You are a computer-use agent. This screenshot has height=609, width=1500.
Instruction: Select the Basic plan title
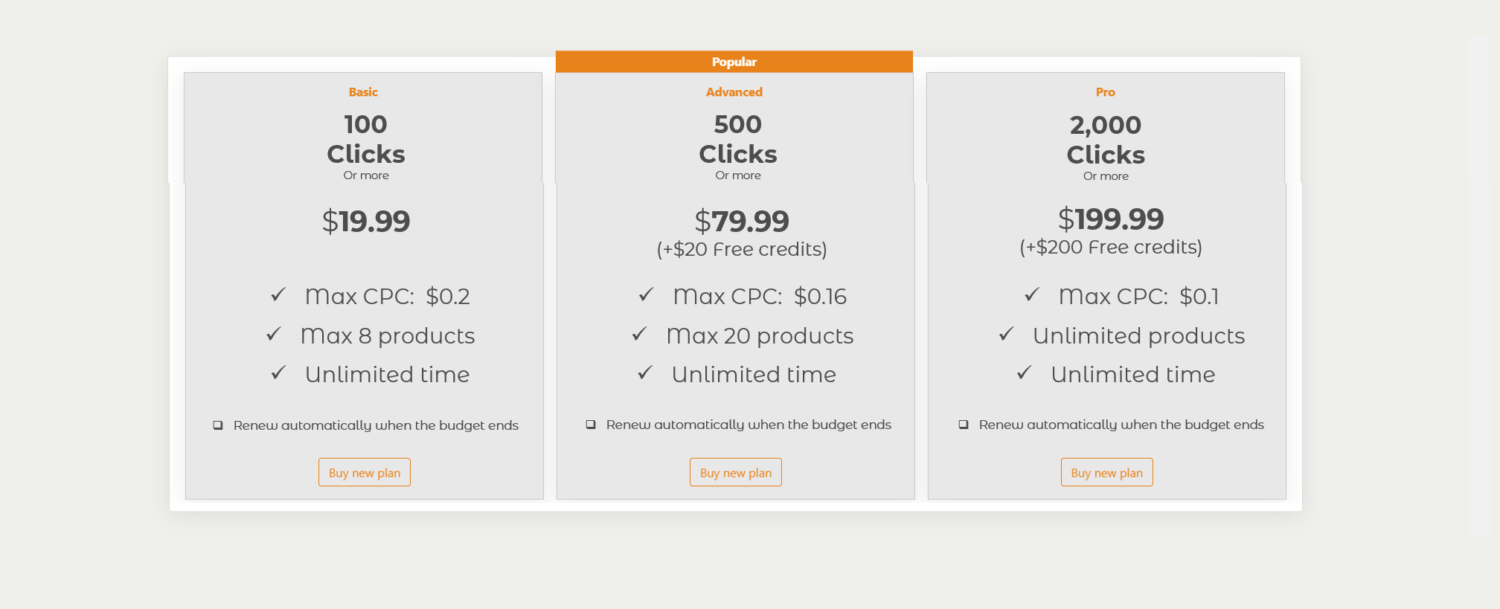[363, 92]
